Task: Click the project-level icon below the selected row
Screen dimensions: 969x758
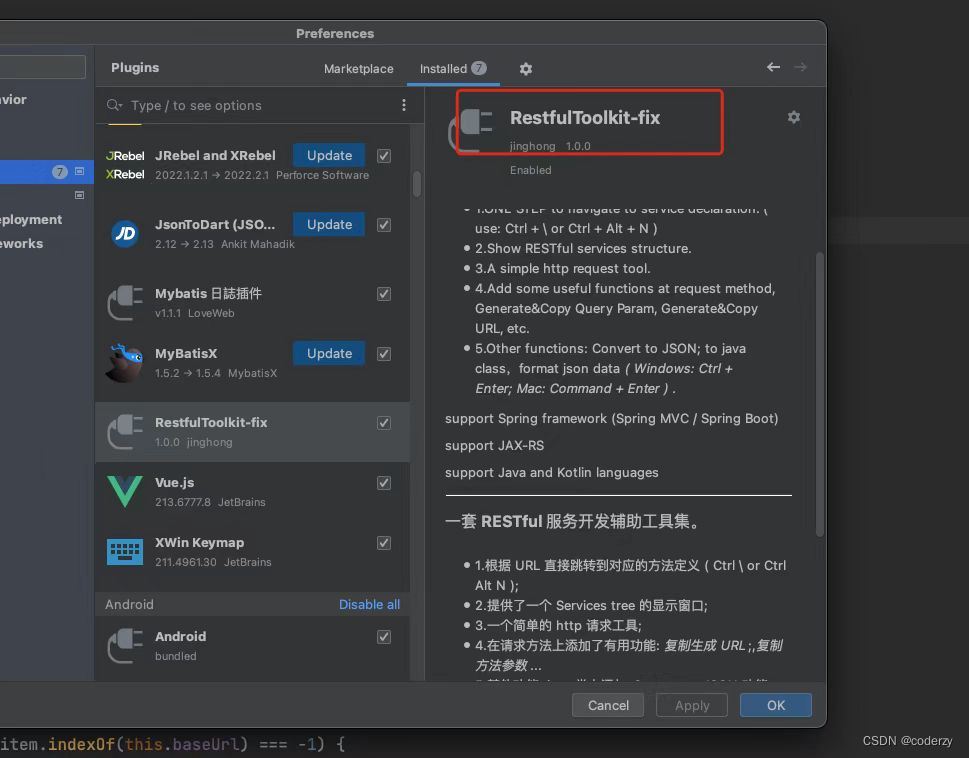Action: [x=79, y=195]
